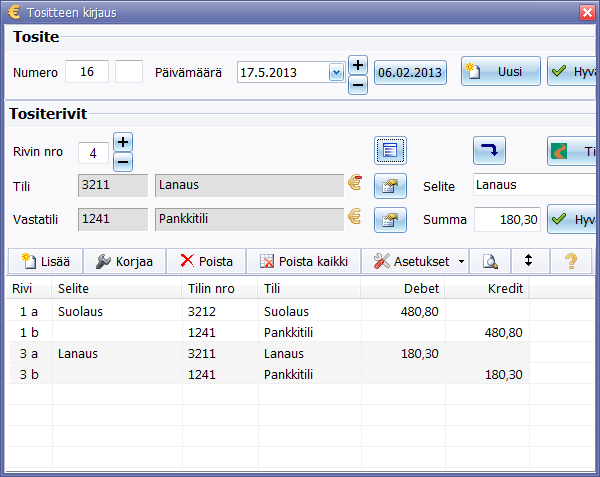
Task: Click the blue list form icon button
Action: coord(390,151)
